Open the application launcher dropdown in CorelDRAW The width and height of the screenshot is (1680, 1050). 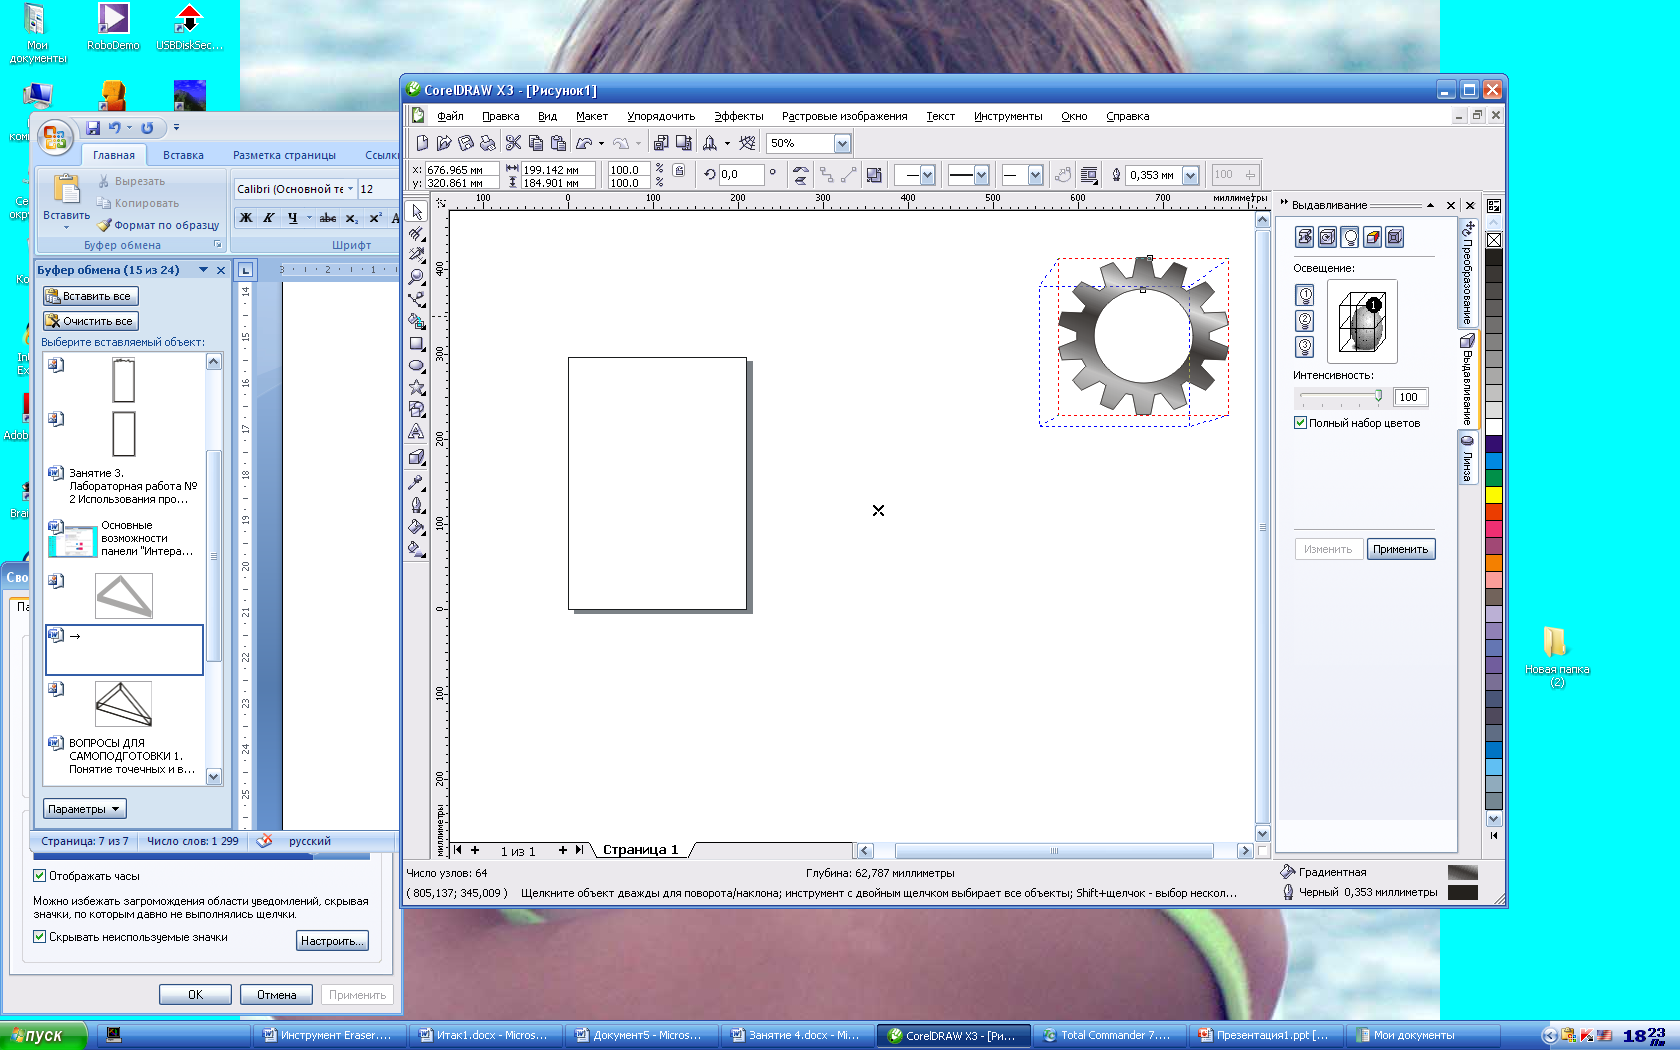click(x=727, y=143)
